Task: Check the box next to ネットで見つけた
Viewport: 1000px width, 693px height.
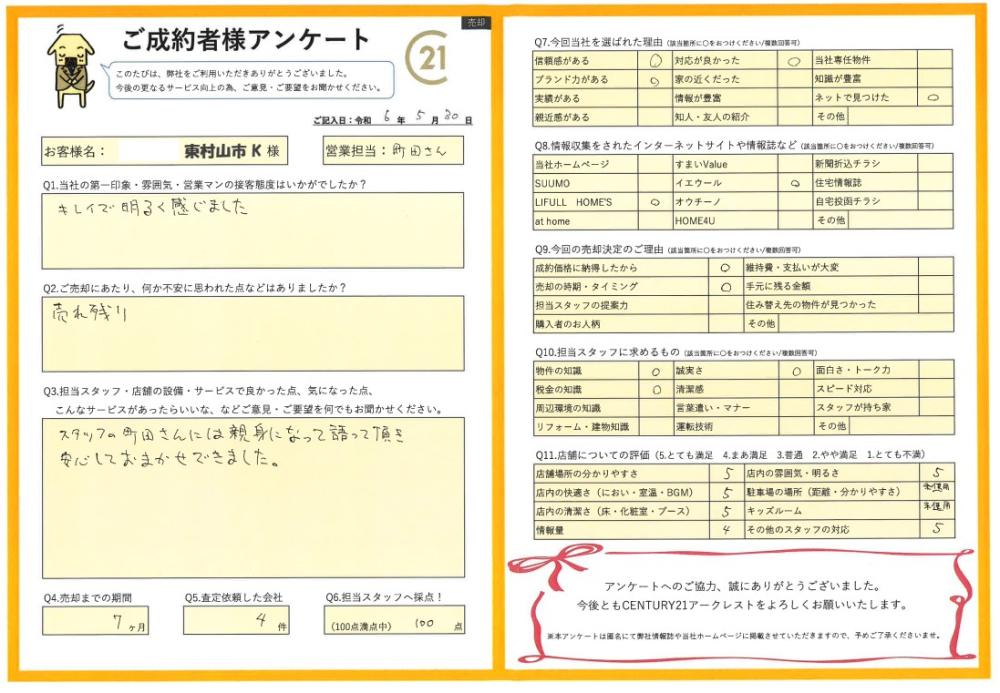Action: coord(932,98)
